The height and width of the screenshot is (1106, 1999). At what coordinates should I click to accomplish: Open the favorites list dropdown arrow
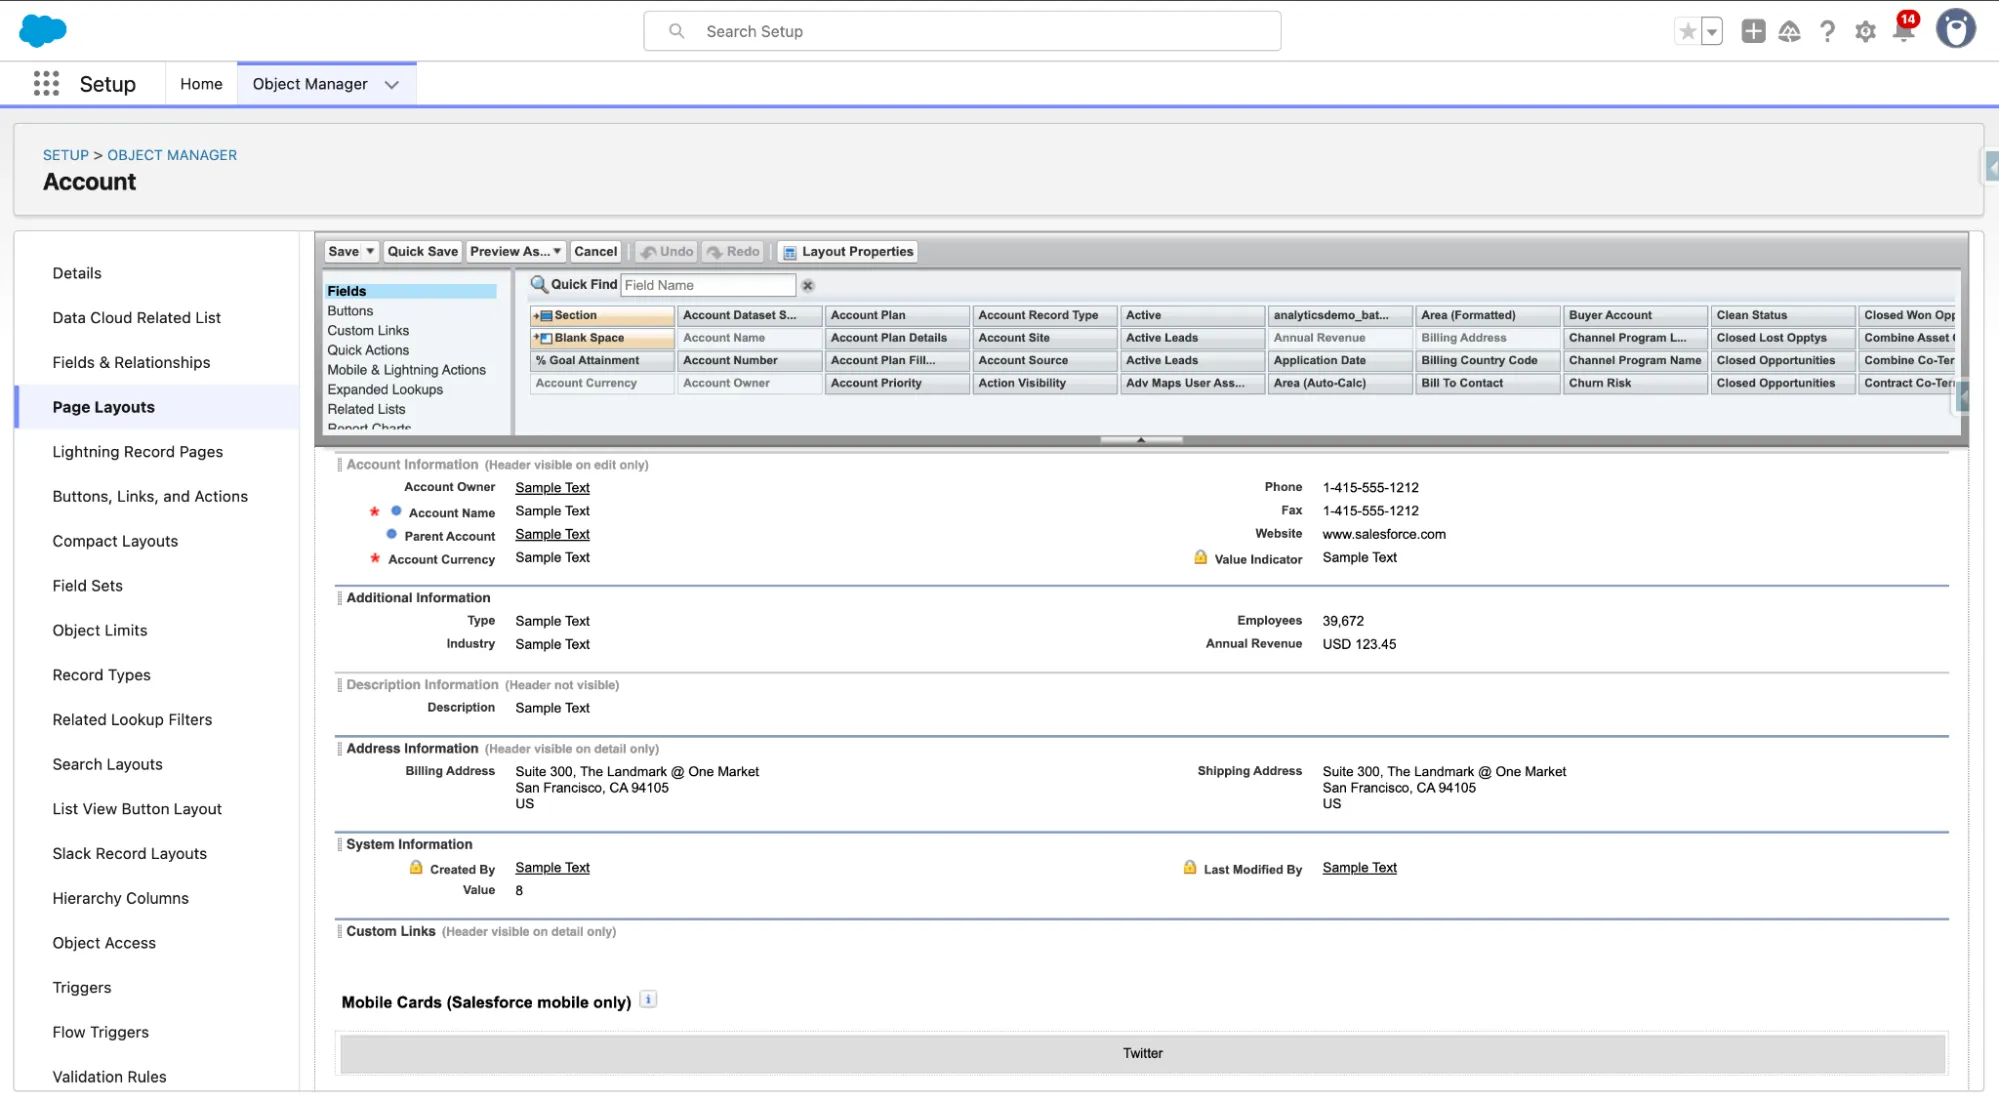1712,32
